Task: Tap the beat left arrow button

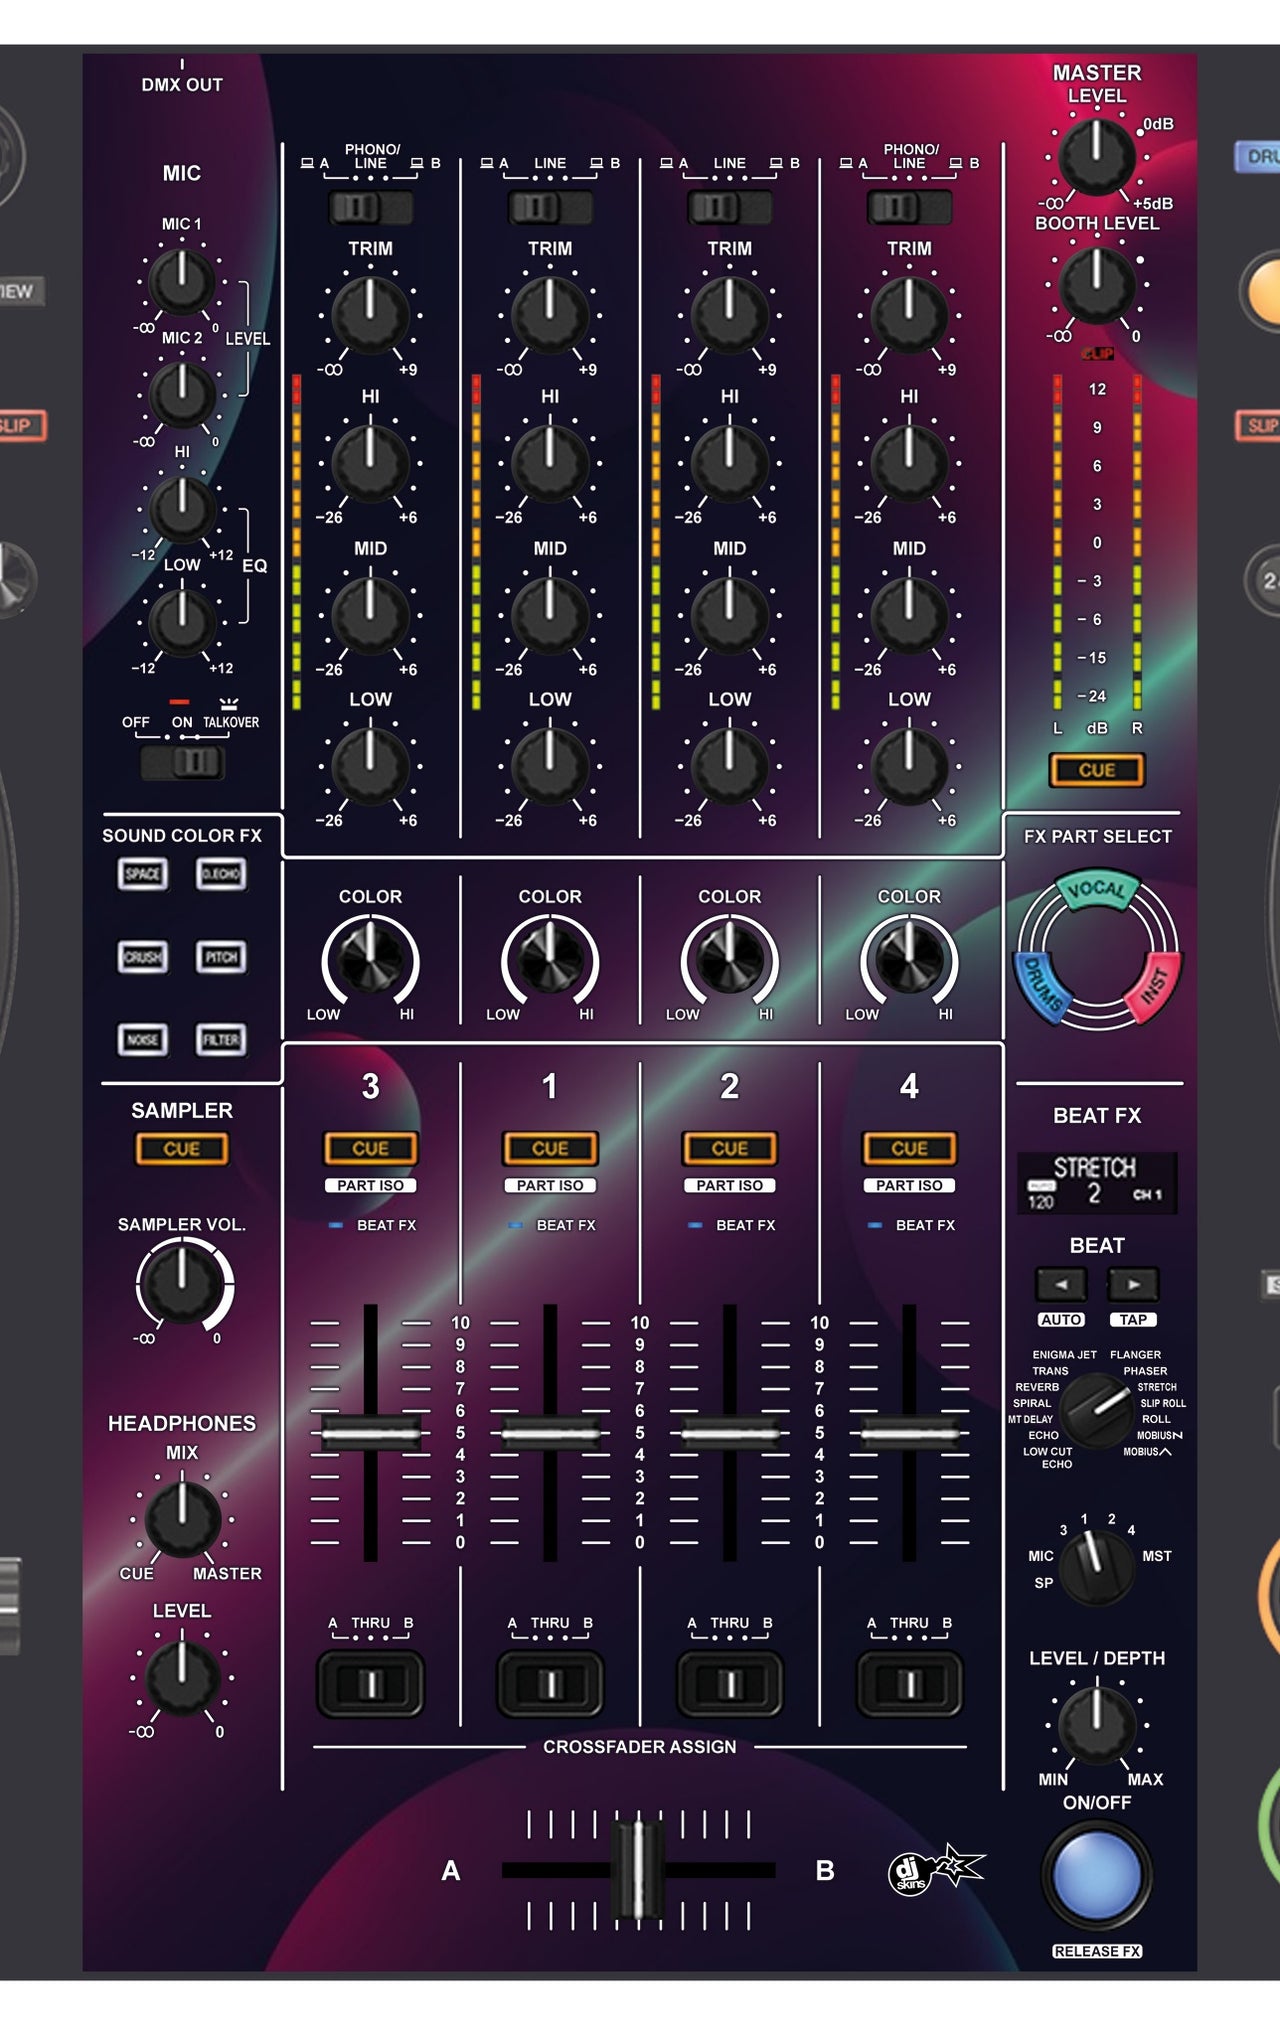Action: tap(1061, 1284)
